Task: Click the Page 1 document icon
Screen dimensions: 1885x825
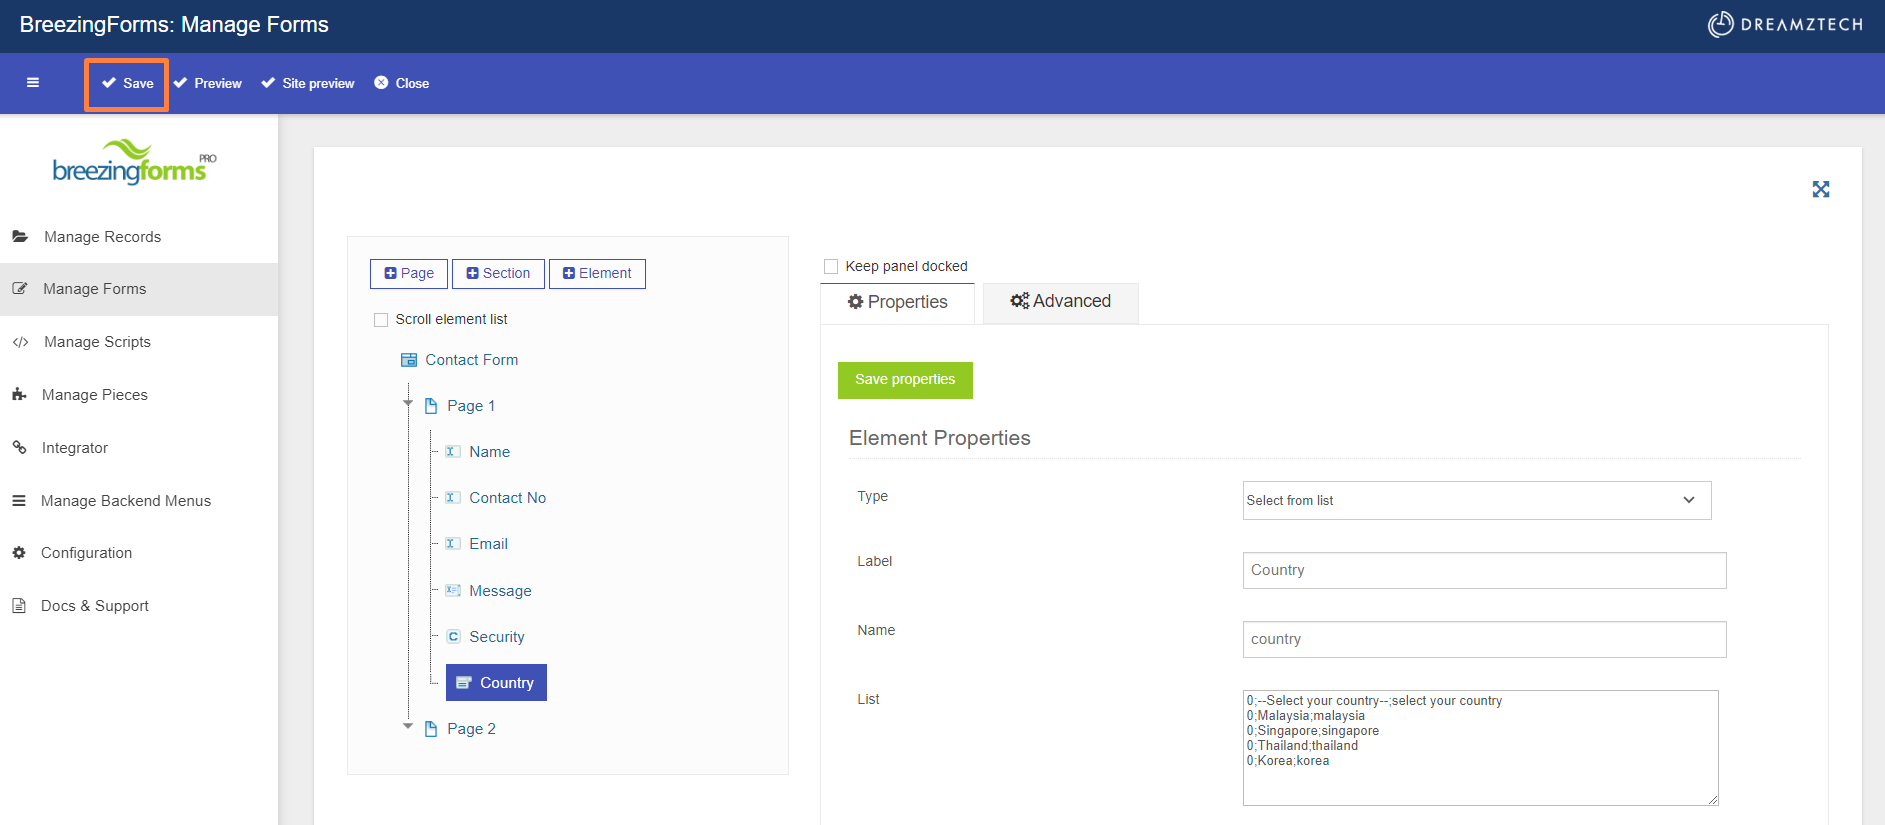Action: click(x=431, y=406)
